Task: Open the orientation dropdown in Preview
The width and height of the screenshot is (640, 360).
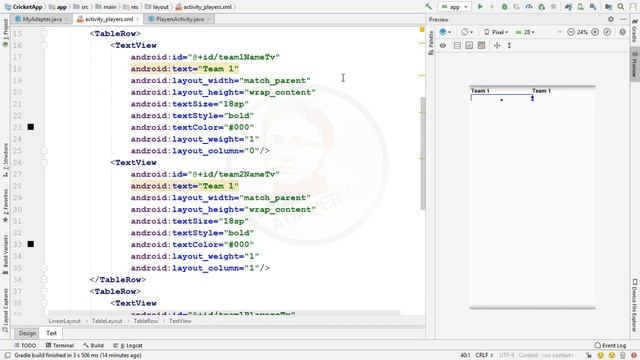Action: pyautogui.click(x=467, y=32)
